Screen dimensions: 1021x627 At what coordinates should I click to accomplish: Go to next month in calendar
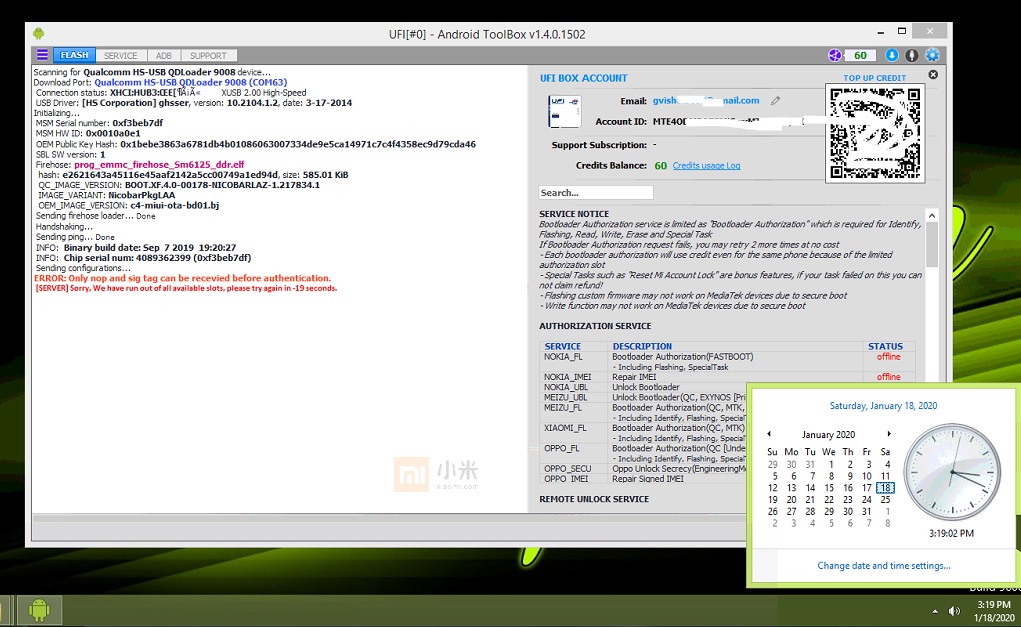889,434
